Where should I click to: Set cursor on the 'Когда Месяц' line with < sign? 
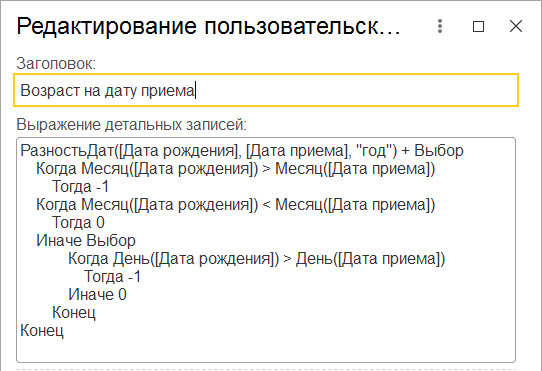click(236, 205)
